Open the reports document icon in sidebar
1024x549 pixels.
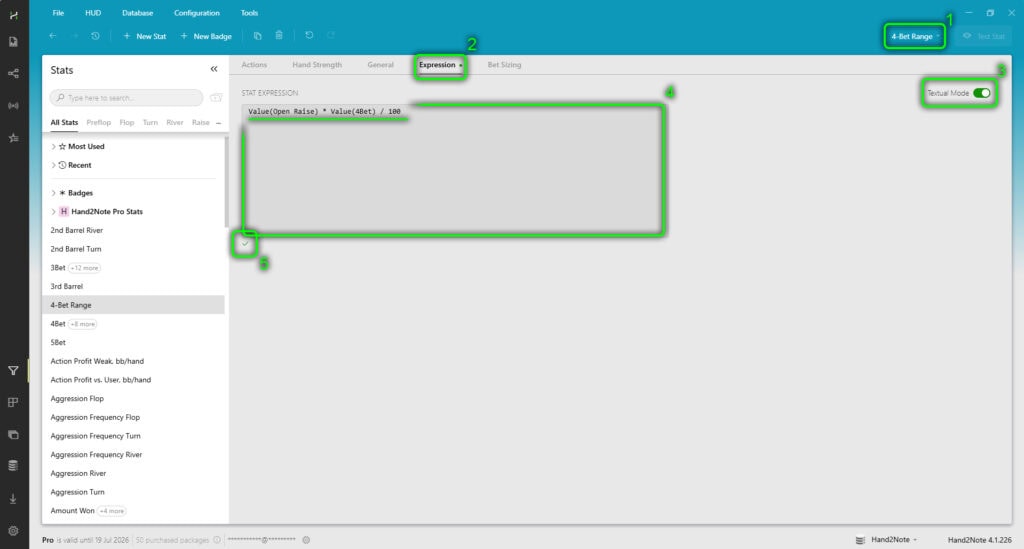tap(13, 42)
